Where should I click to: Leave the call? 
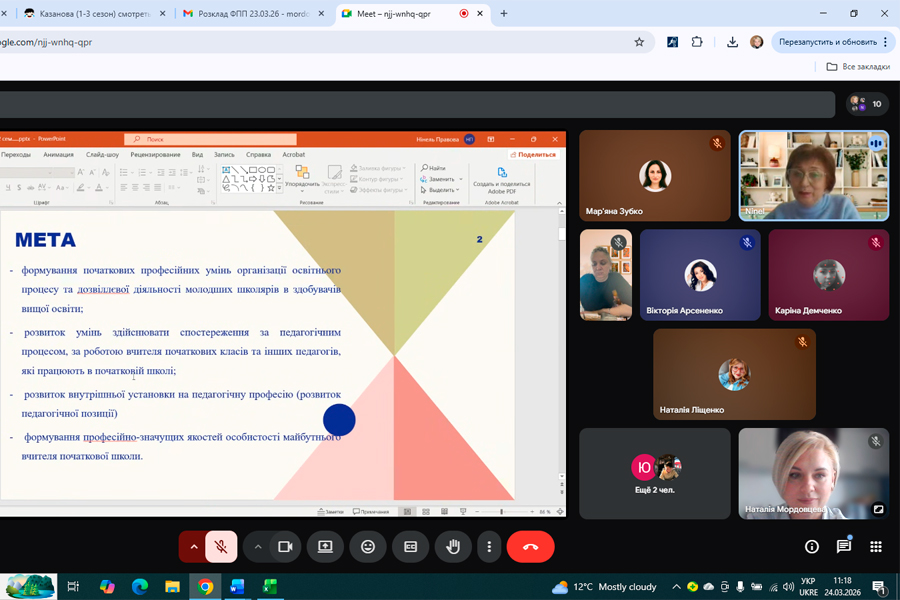click(530, 547)
